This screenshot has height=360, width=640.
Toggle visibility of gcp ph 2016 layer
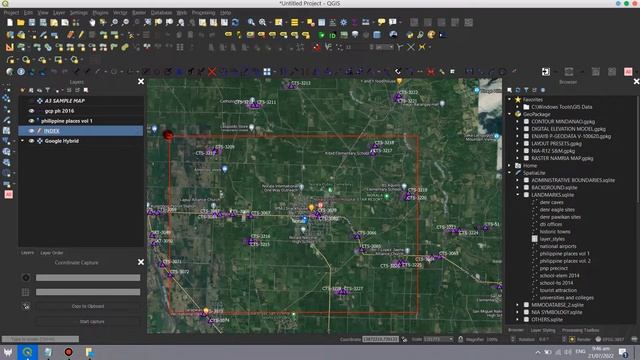(x=31, y=111)
